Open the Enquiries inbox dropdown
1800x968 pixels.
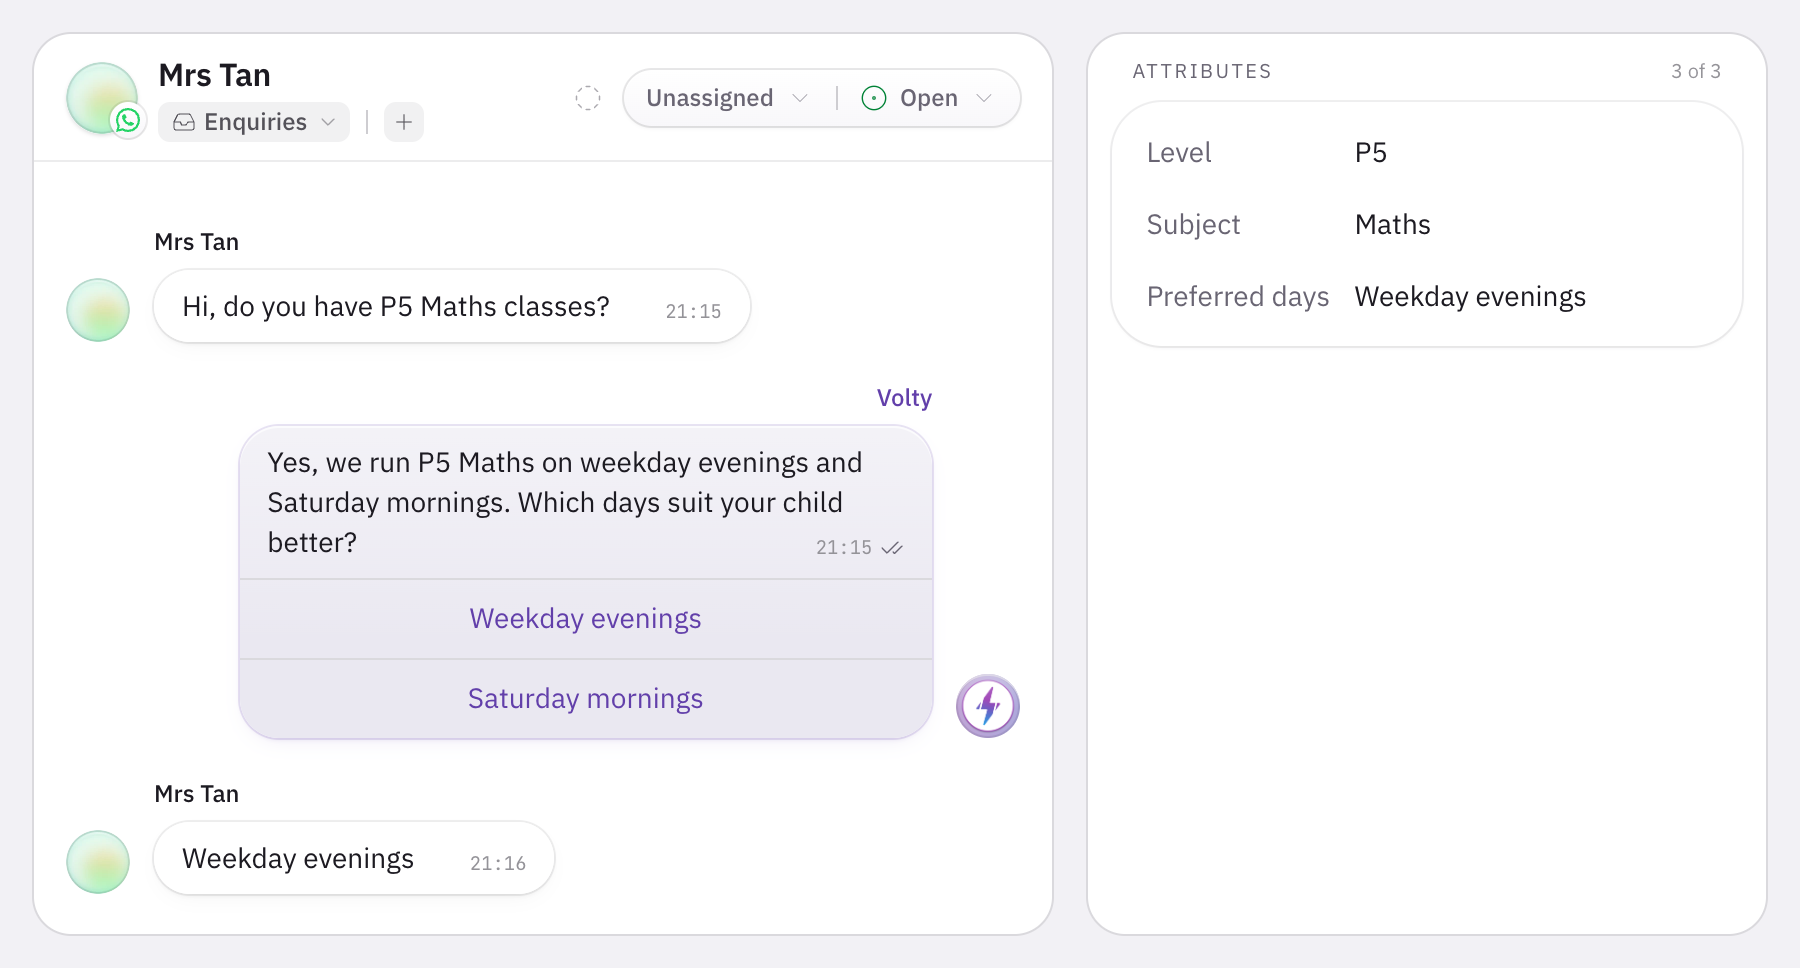point(254,122)
